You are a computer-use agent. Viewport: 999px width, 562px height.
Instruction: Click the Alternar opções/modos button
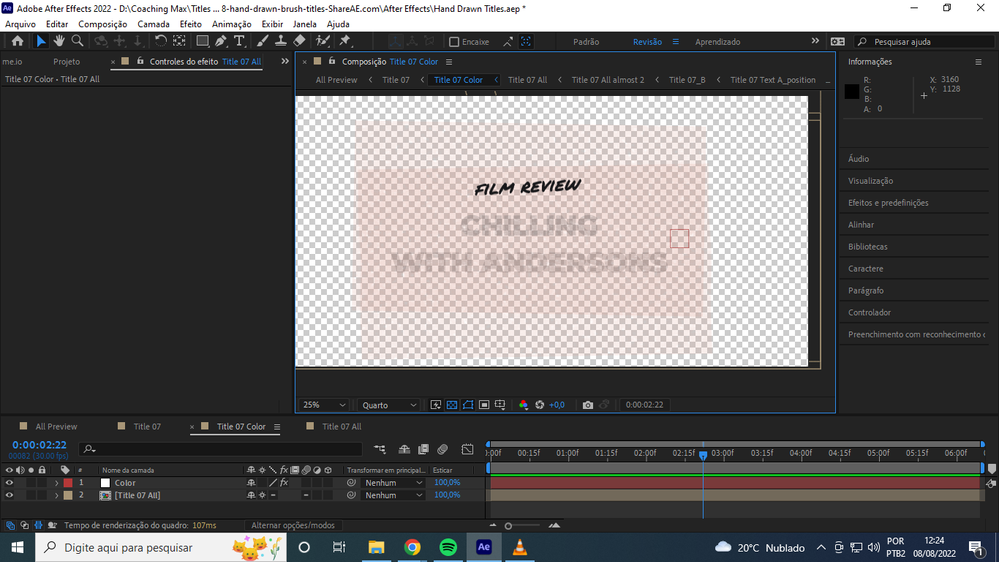click(292, 526)
